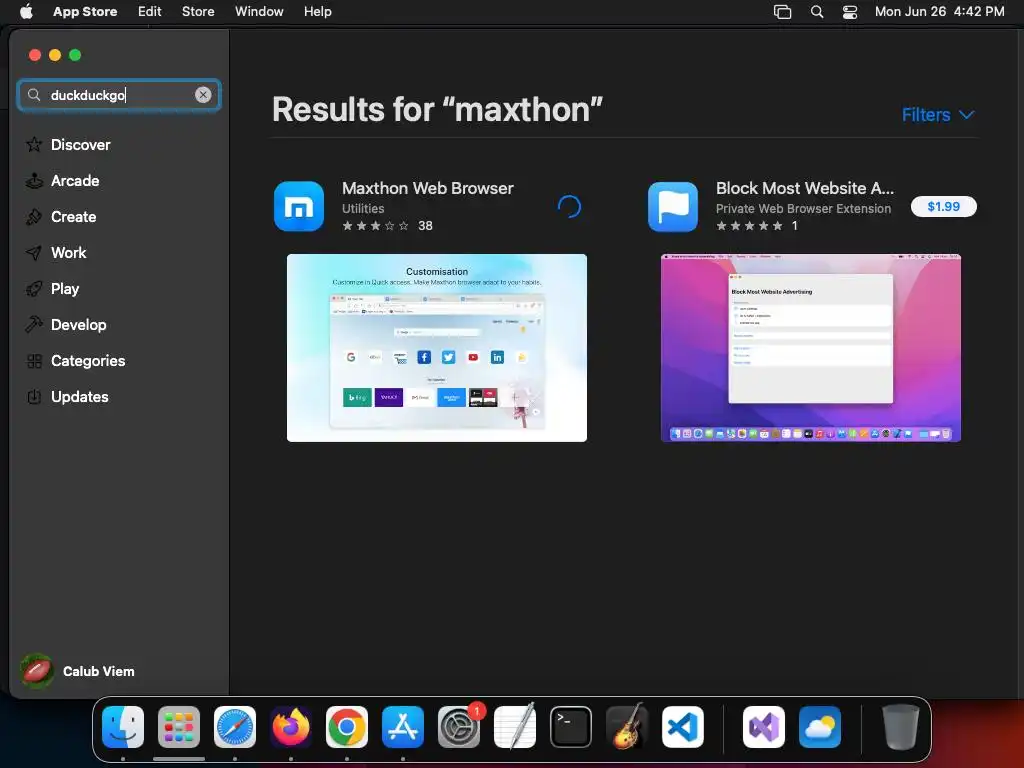1024x768 pixels.
Task: Open System Settings from the Dock
Action: click(459, 727)
